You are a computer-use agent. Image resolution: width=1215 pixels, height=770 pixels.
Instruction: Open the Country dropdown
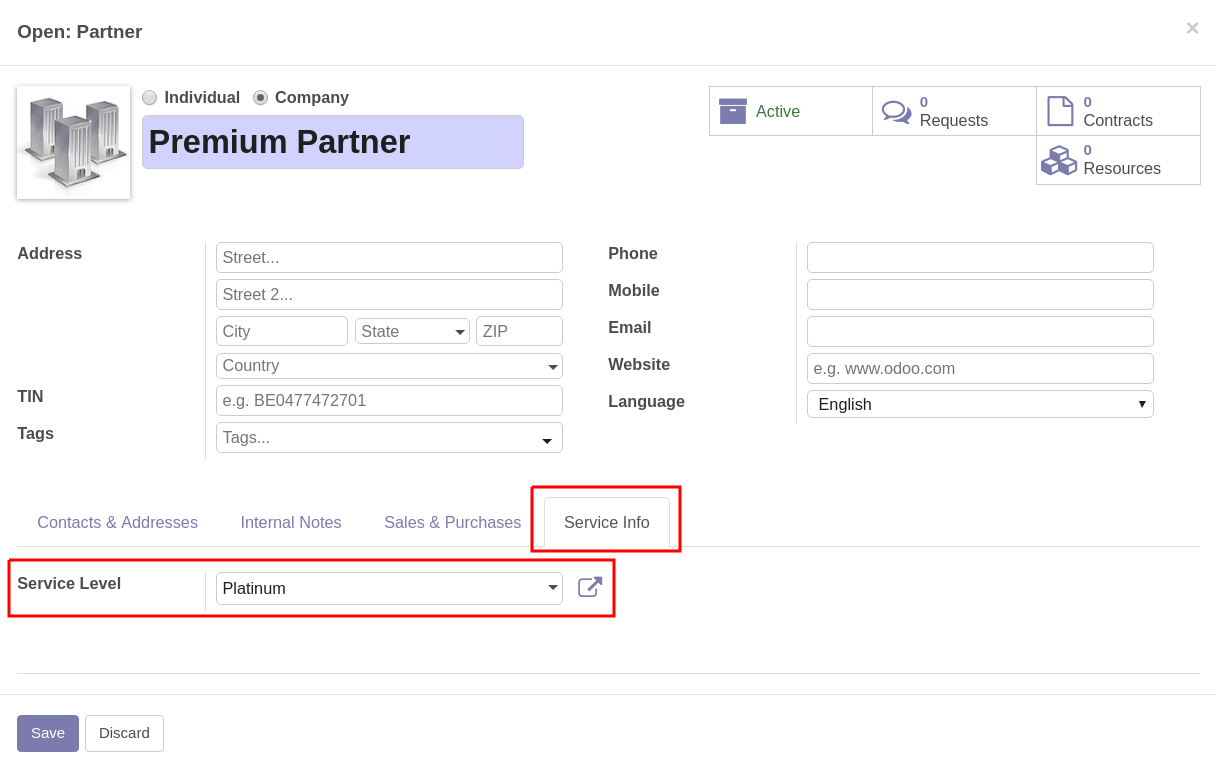(389, 366)
